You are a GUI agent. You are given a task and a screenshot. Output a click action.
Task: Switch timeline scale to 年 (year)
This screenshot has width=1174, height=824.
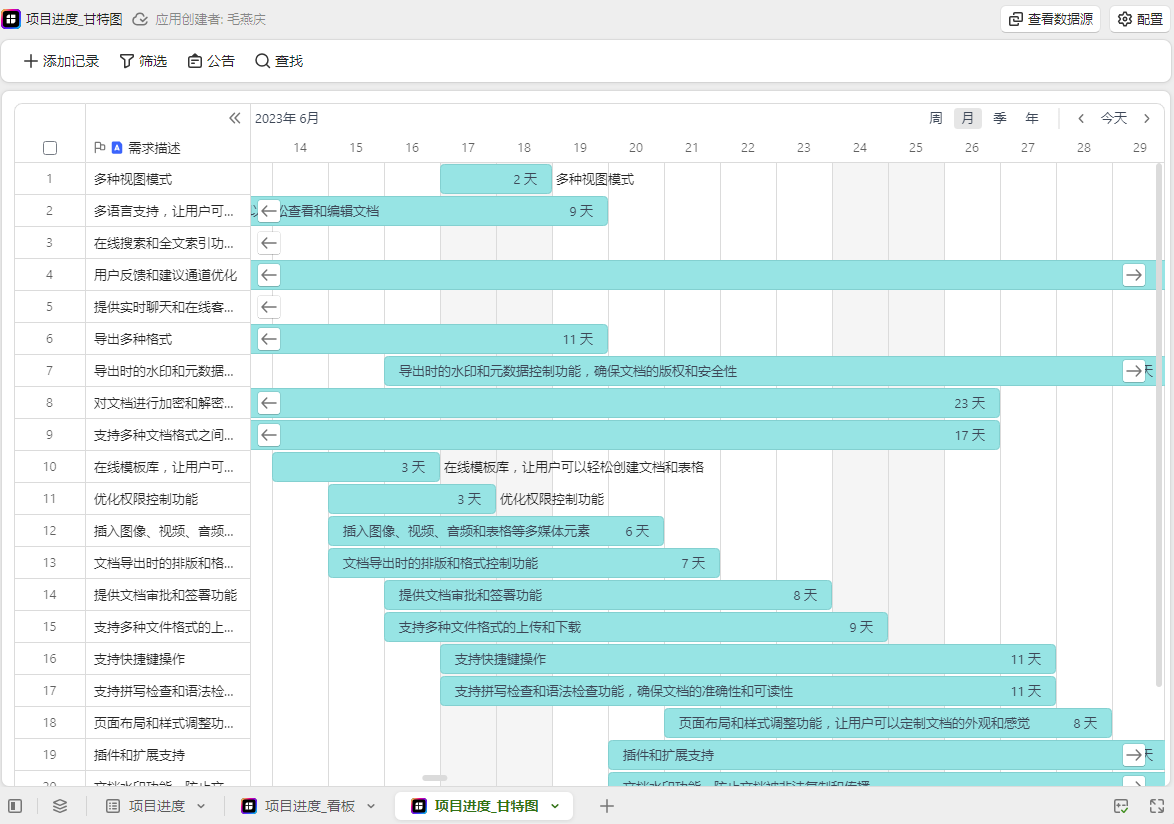click(x=1031, y=118)
